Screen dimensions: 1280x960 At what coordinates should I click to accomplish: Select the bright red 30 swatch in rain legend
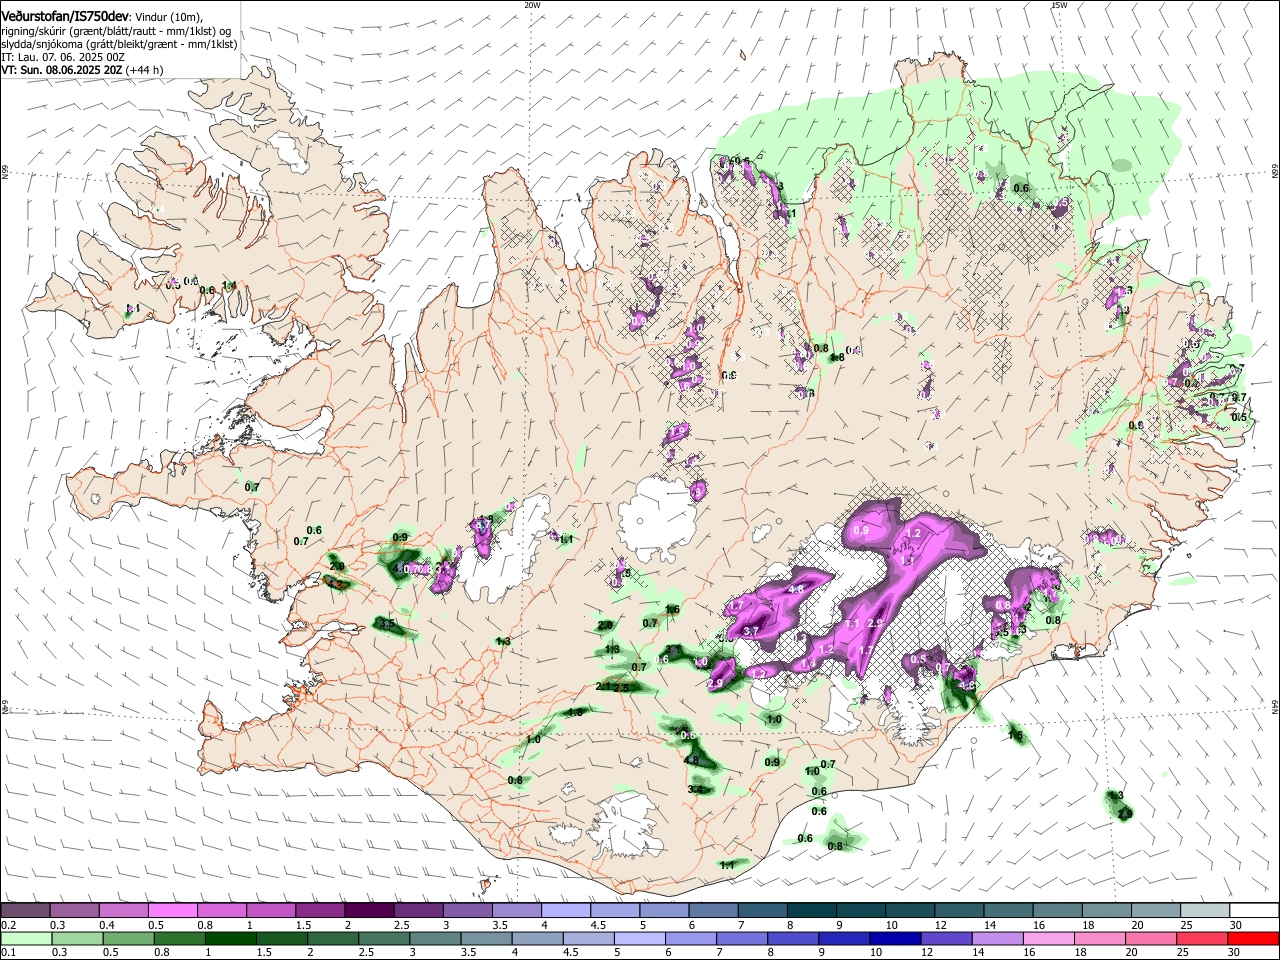tap(1254, 938)
